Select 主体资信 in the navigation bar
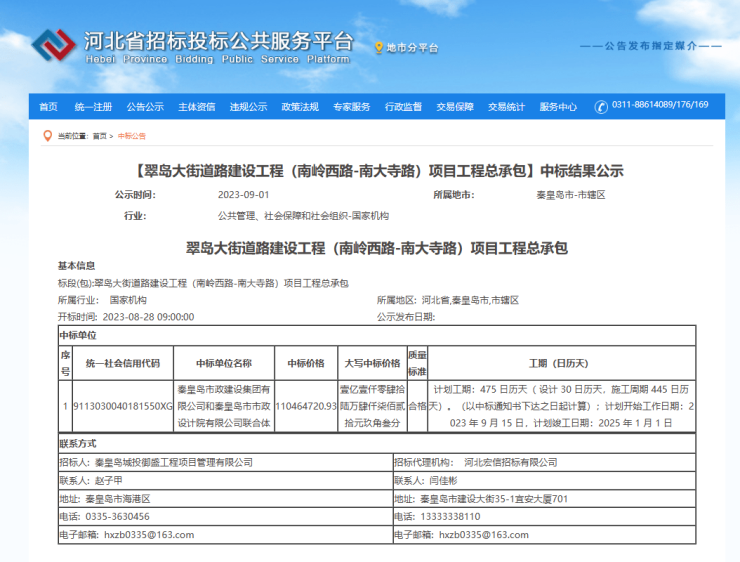The height and width of the screenshot is (562, 740). [197, 107]
